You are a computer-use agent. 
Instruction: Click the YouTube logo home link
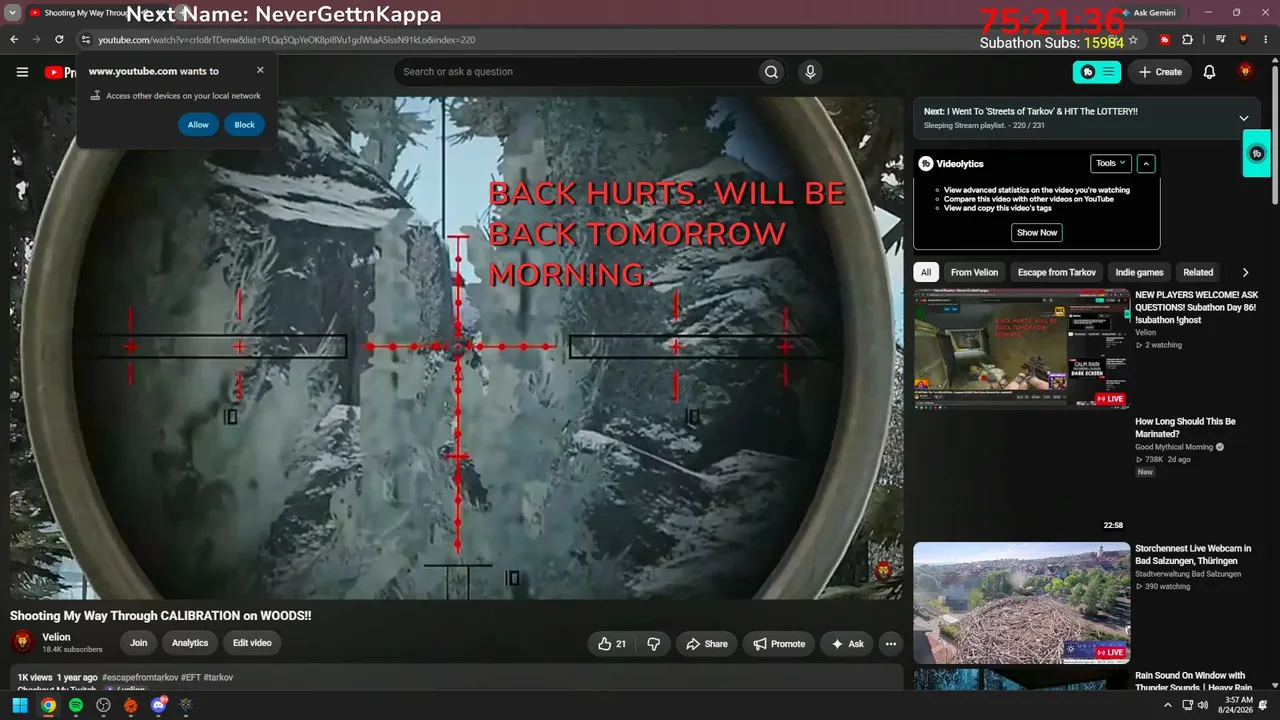tap(60, 72)
